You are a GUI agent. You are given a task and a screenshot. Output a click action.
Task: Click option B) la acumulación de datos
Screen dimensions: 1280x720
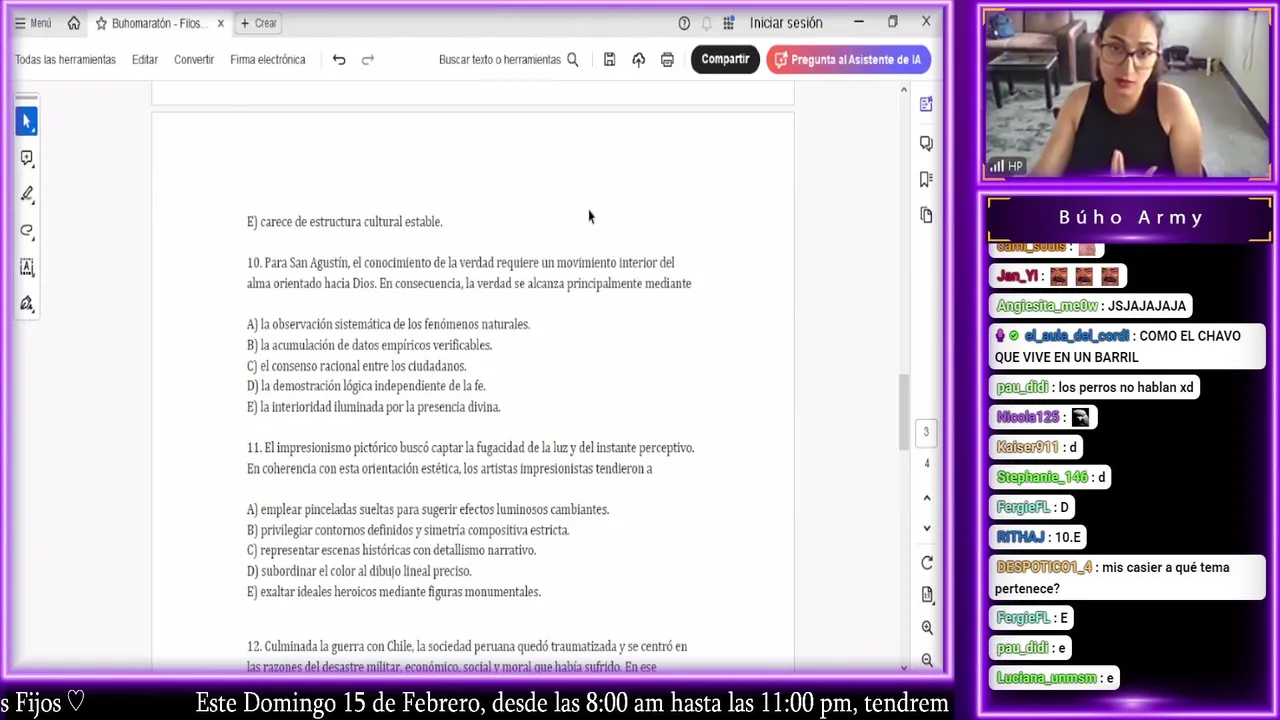[369, 345]
